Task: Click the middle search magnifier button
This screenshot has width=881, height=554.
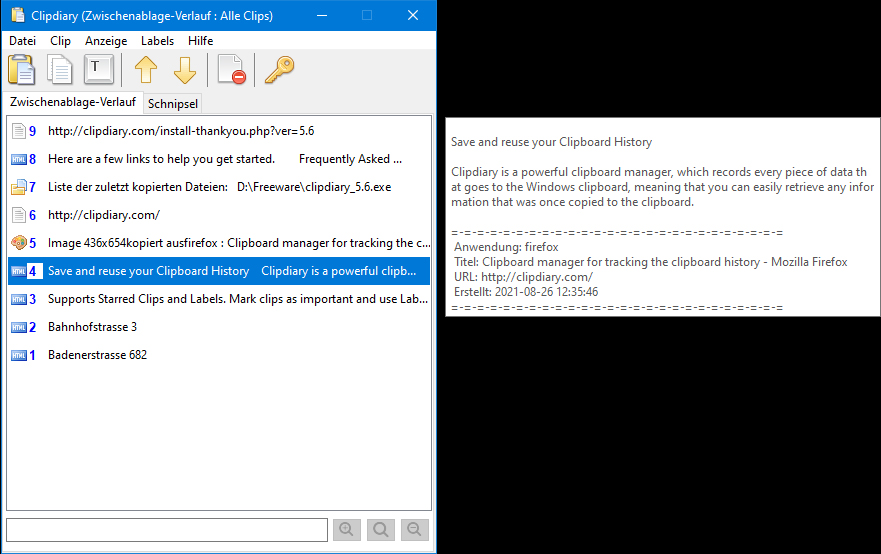Action: (x=380, y=530)
